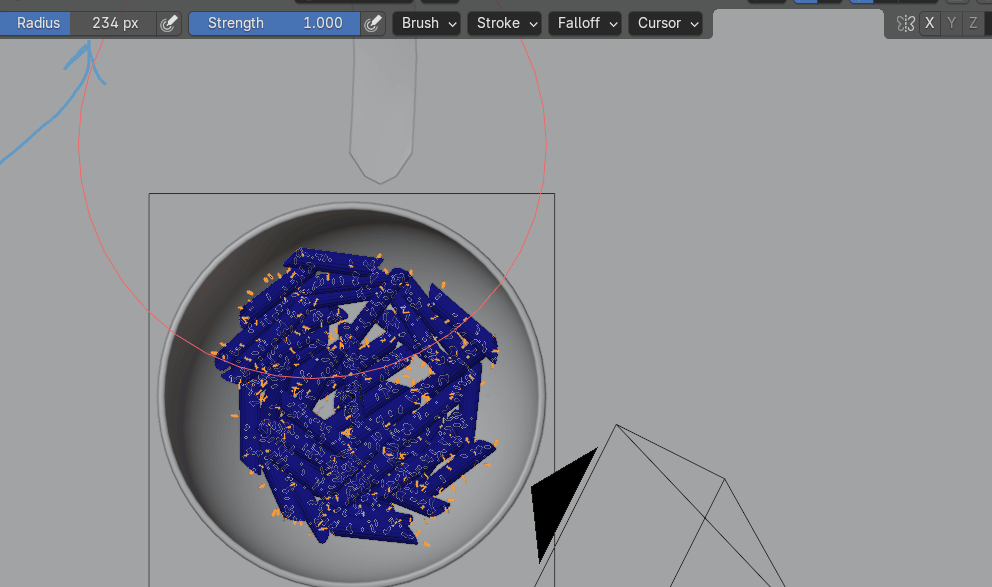
Task: Click the butterfly mirror symmetry icon
Action: tap(906, 23)
